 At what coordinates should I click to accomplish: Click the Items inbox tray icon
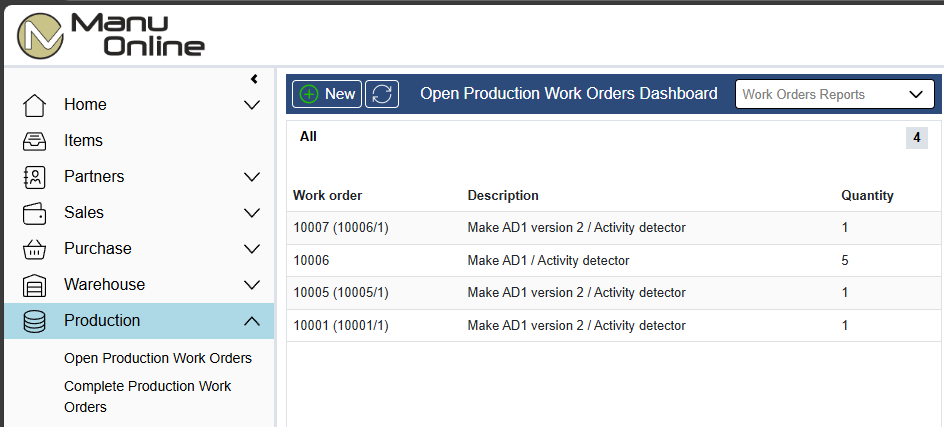34,141
